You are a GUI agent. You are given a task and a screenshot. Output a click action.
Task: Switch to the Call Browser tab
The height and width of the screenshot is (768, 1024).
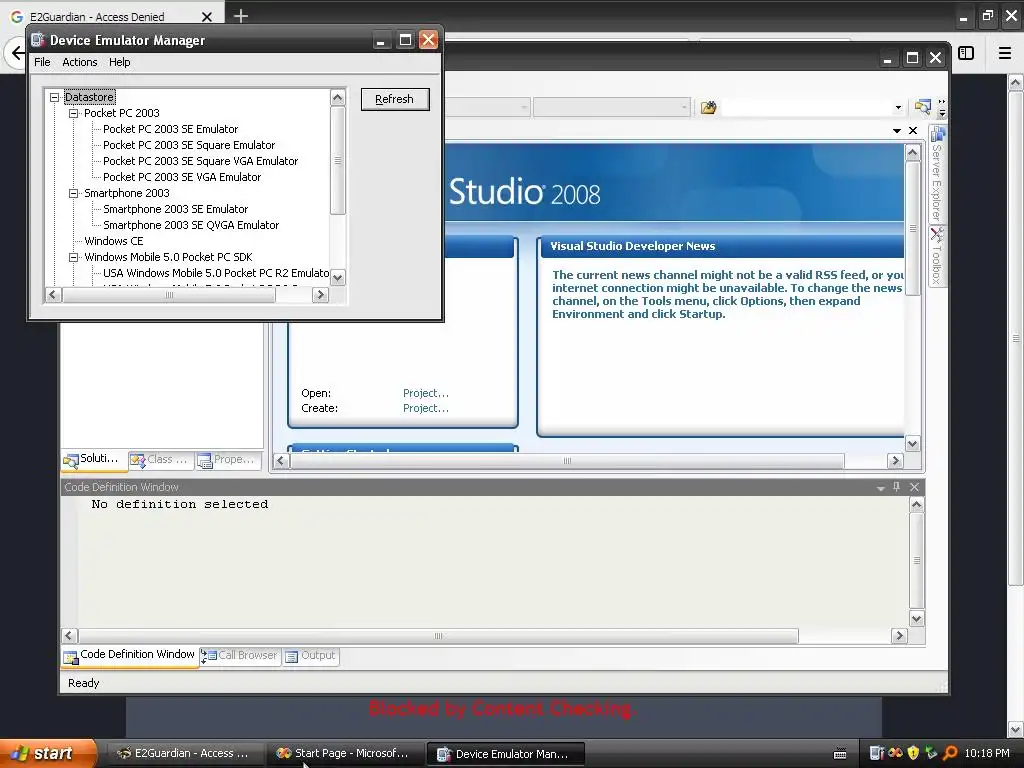[x=239, y=656]
